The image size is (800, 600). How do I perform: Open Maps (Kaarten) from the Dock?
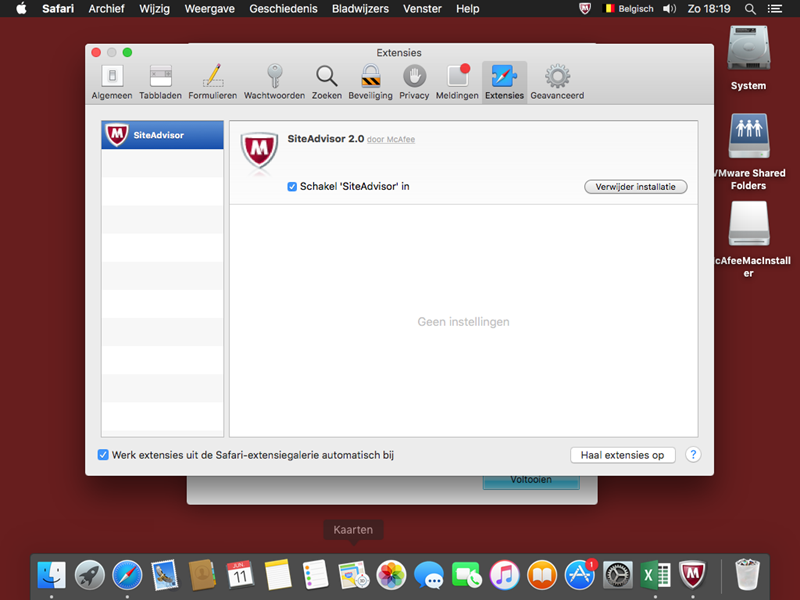coord(354,574)
